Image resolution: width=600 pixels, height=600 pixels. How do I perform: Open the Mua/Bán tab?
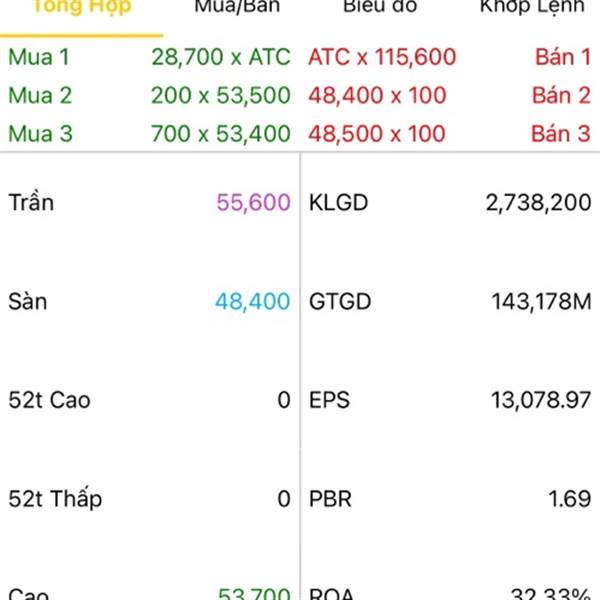237,7
